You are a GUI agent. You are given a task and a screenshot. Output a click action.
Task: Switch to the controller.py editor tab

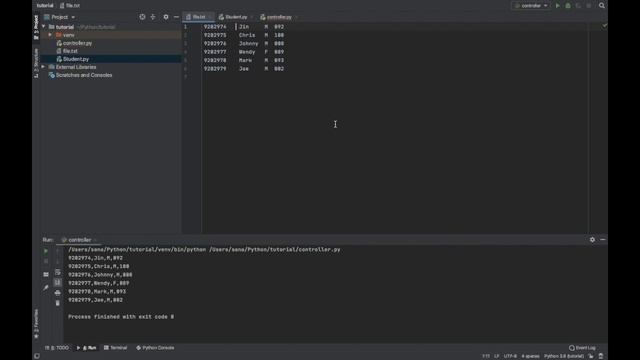(278, 17)
